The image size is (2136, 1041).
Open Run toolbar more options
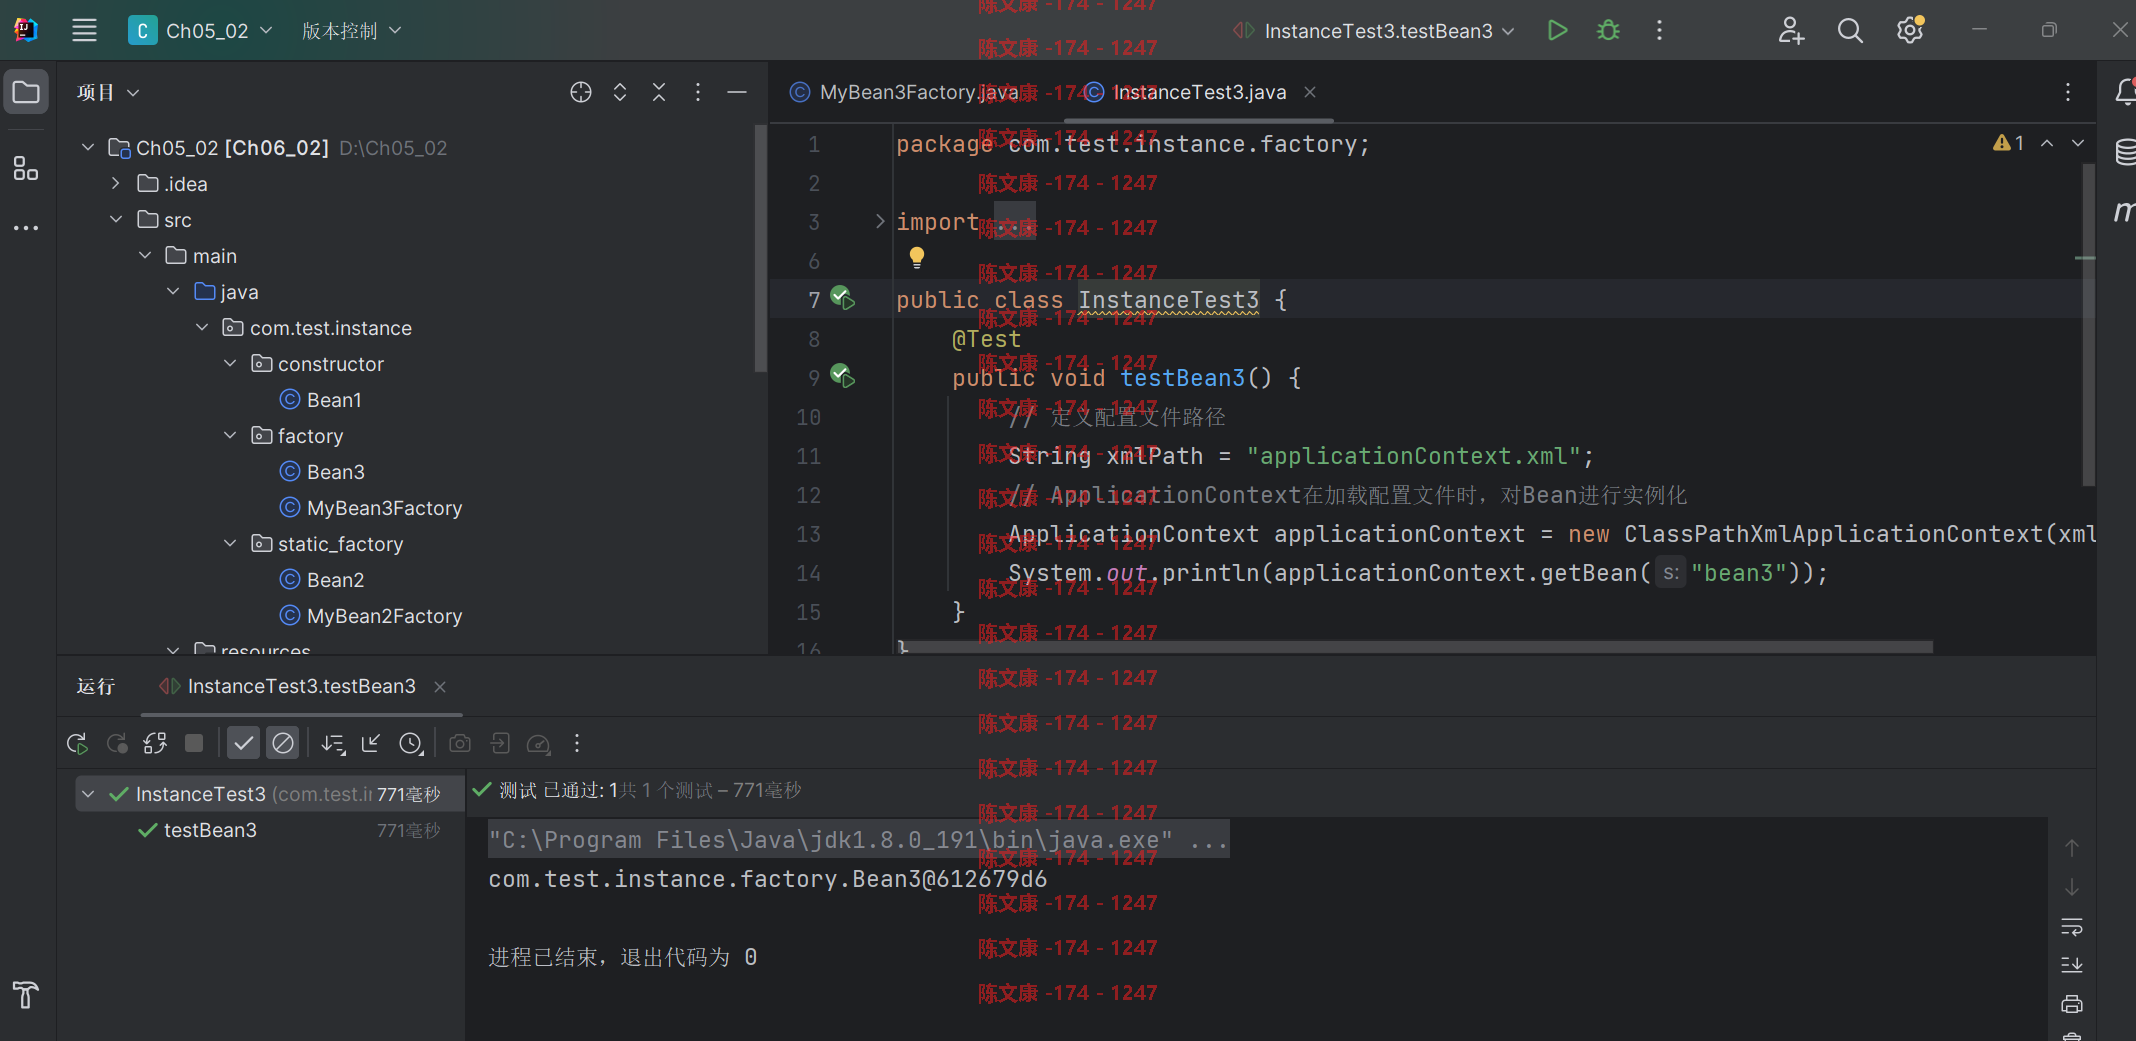click(x=577, y=743)
